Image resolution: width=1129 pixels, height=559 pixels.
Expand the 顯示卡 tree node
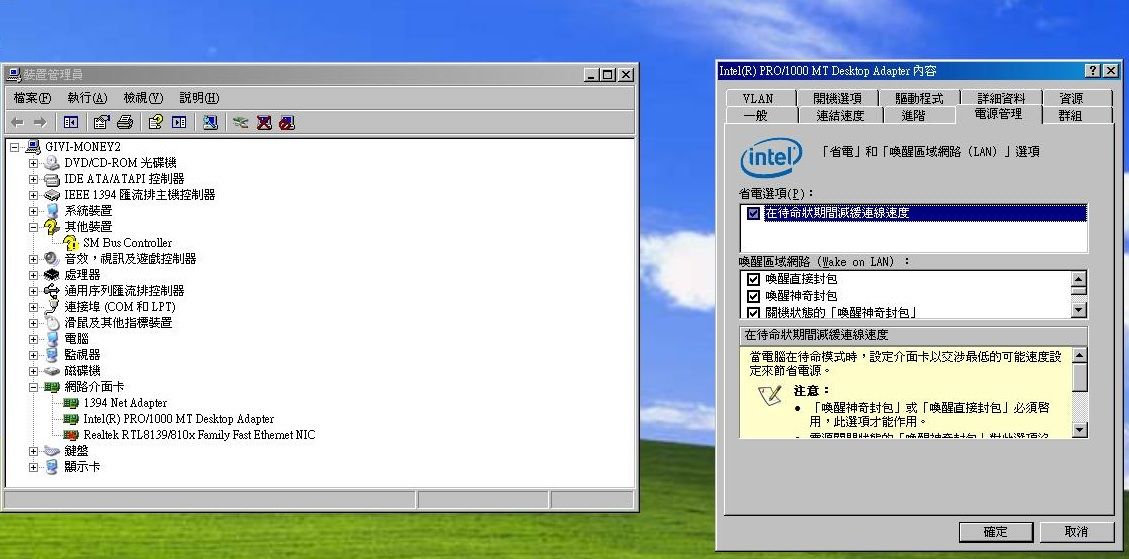(x=33, y=467)
